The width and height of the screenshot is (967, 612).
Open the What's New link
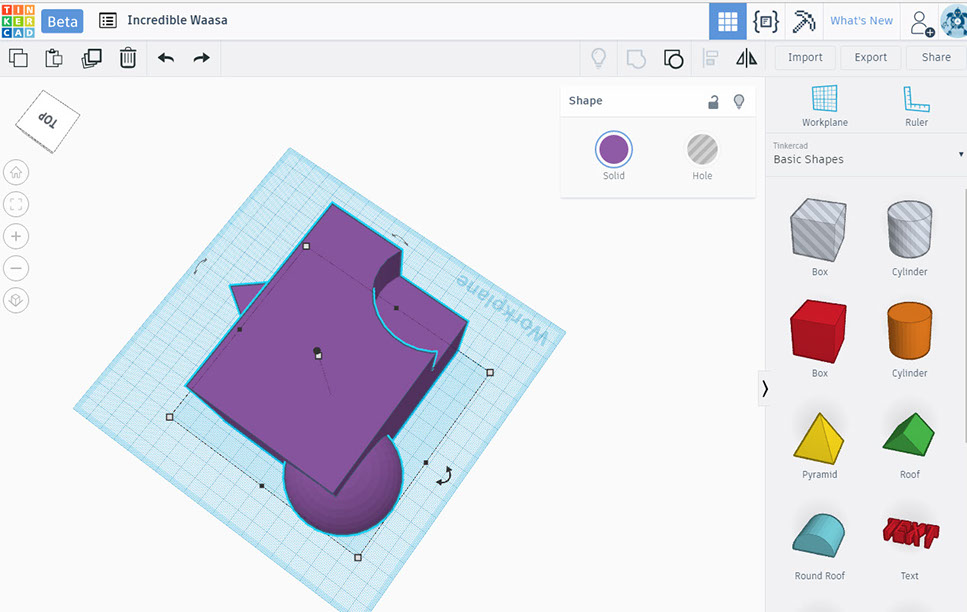[x=861, y=20]
